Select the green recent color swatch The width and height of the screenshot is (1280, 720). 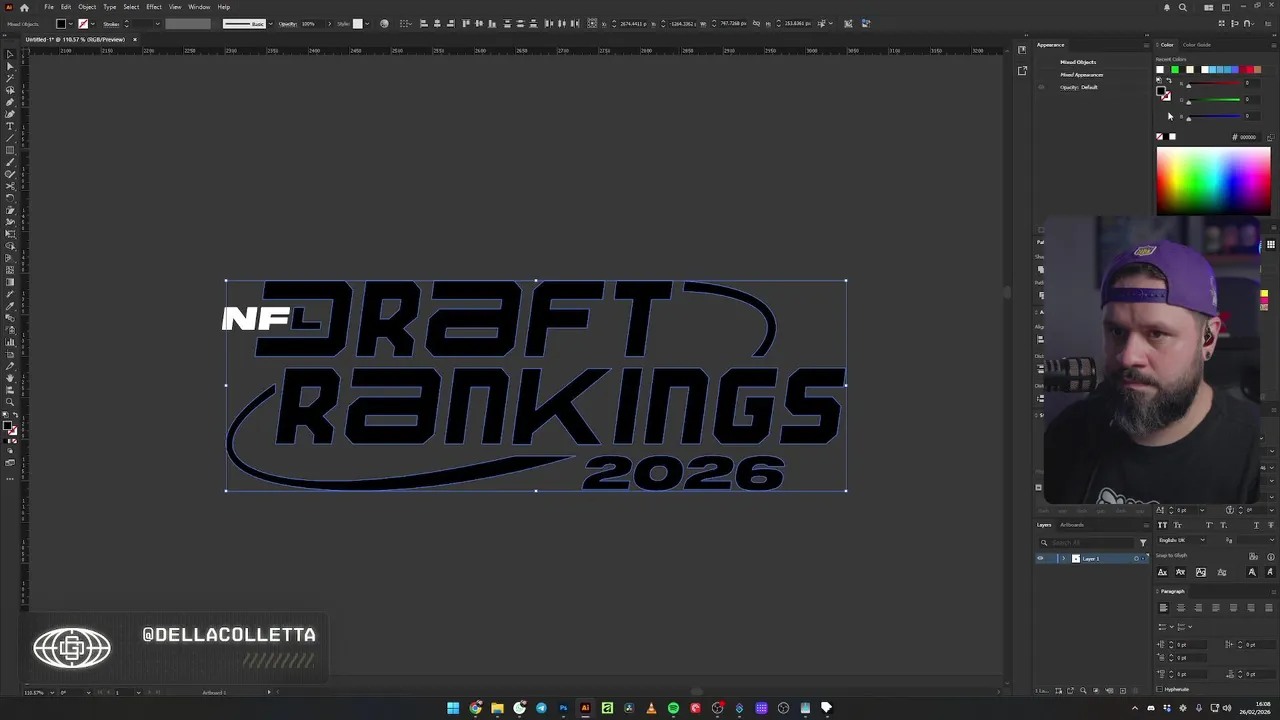[1175, 70]
